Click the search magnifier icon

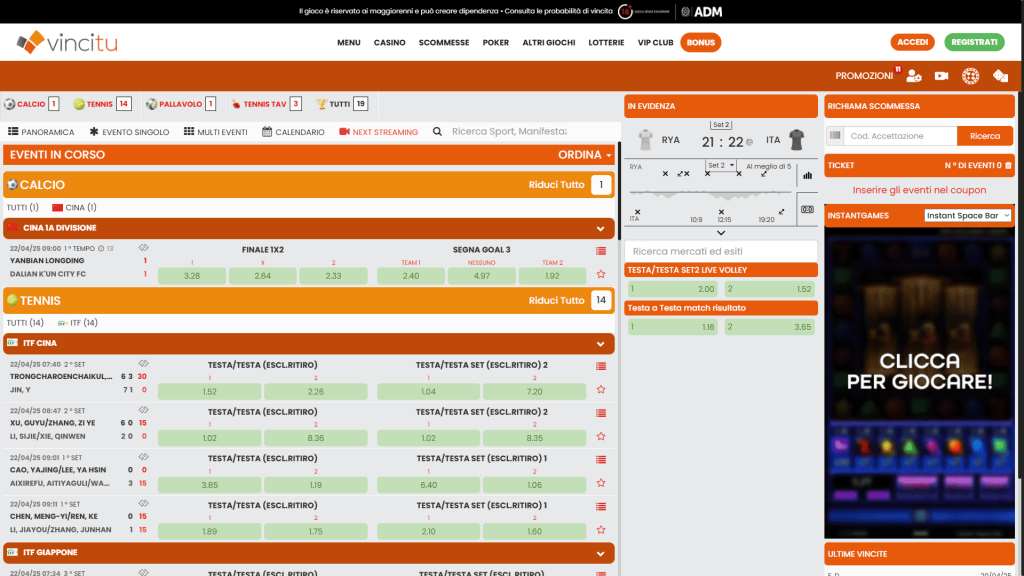(438, 131)
